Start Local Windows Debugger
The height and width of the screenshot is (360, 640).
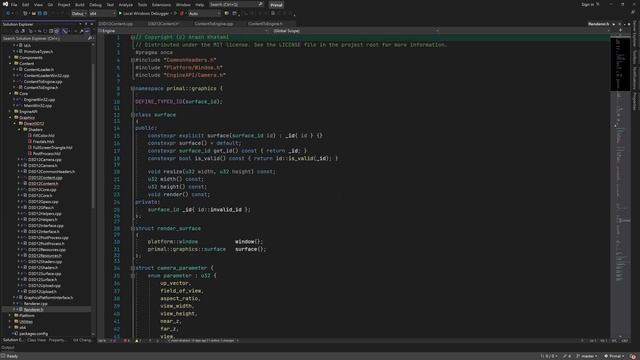pyautogui.click(x=144, y=13)
